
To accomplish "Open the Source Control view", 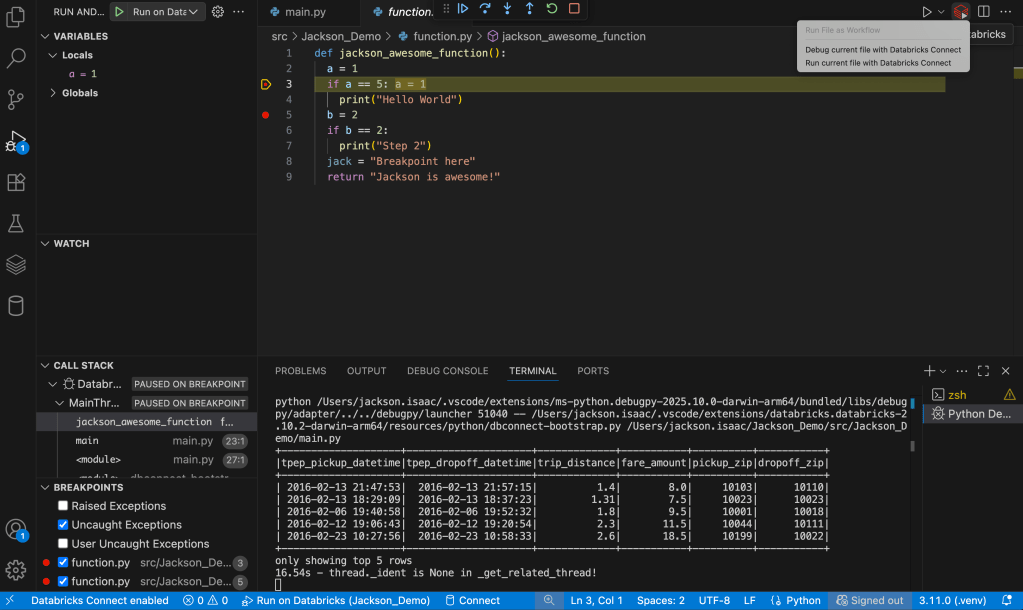I will coord(14,100).
